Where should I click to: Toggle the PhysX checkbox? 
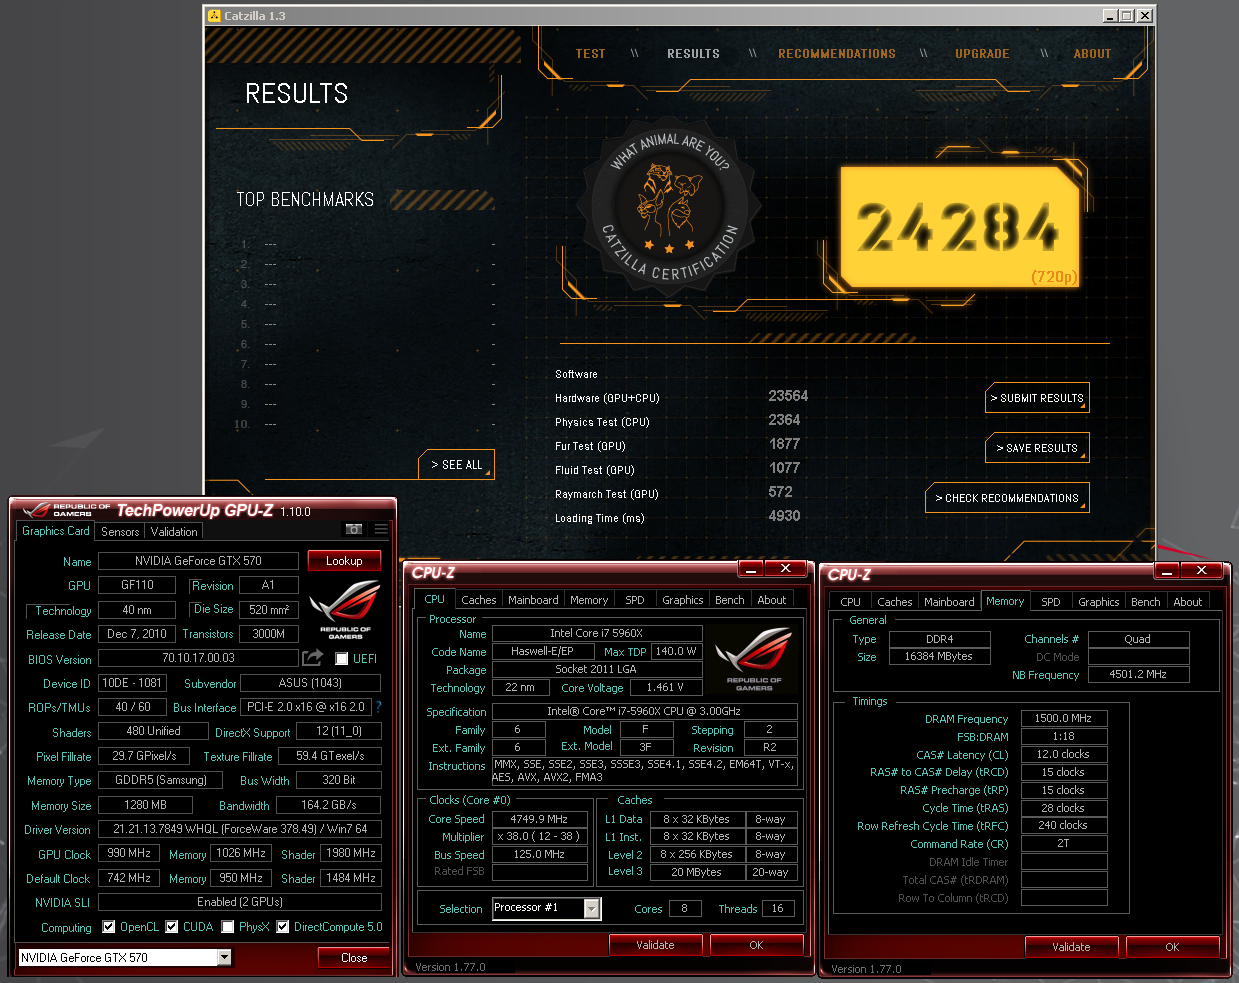point(228,927)
